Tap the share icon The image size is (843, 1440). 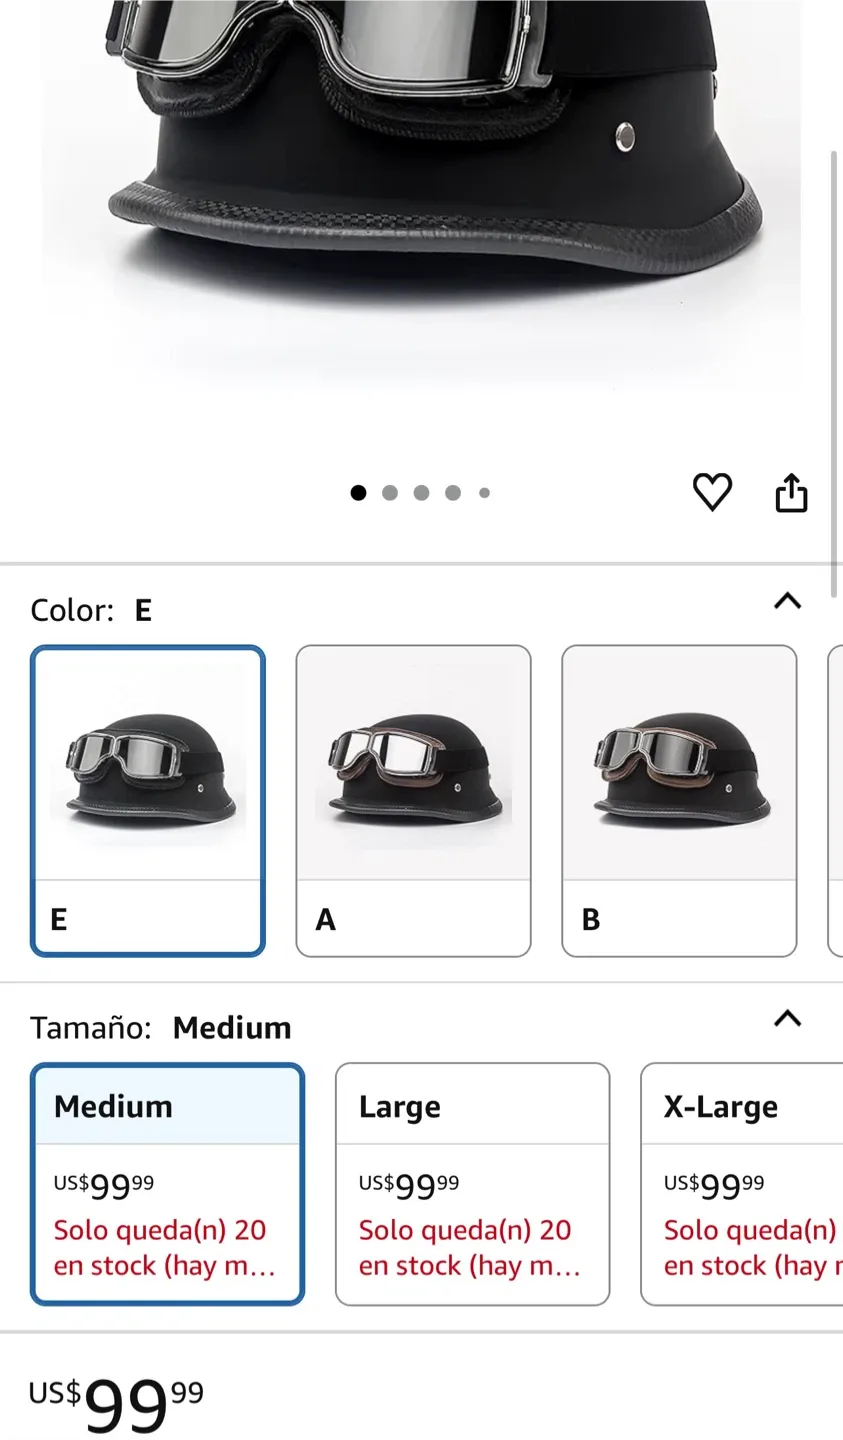pos(791,492)
